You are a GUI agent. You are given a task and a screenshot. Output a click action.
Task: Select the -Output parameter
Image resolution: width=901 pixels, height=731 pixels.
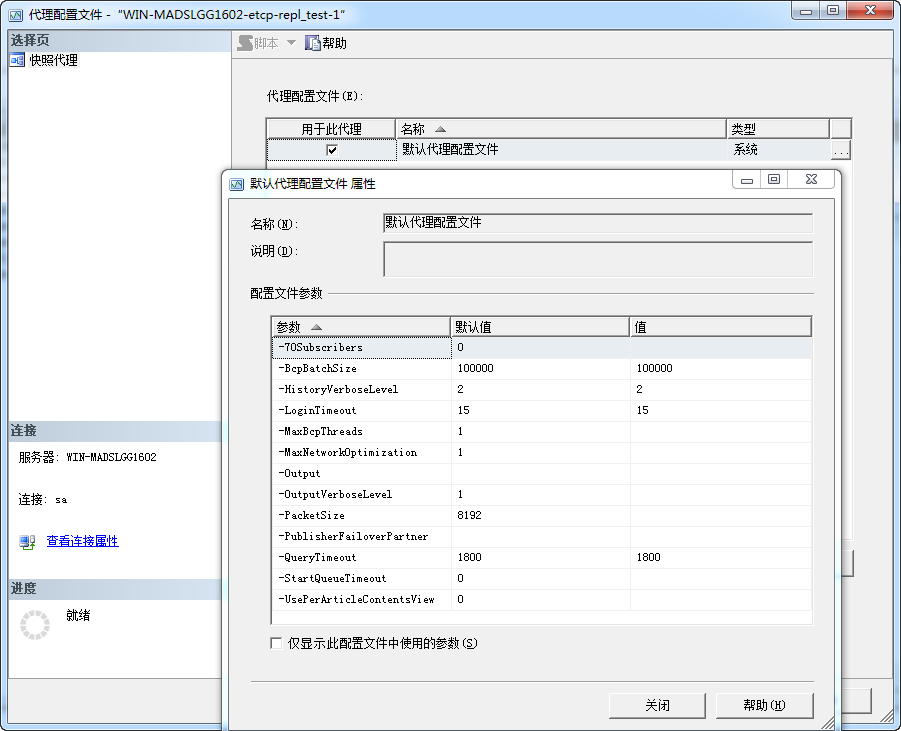tap(361, 474)
